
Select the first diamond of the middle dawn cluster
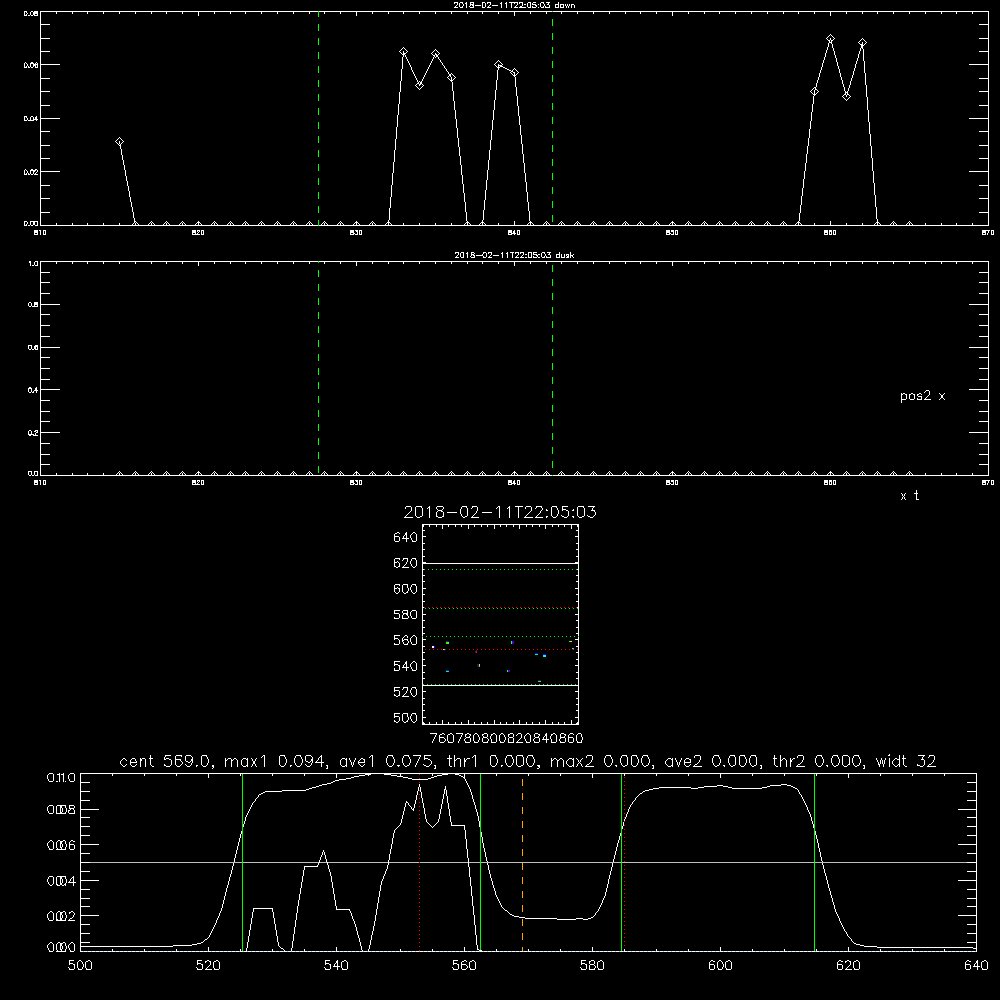pyautogui.click(x=403, y=52)
